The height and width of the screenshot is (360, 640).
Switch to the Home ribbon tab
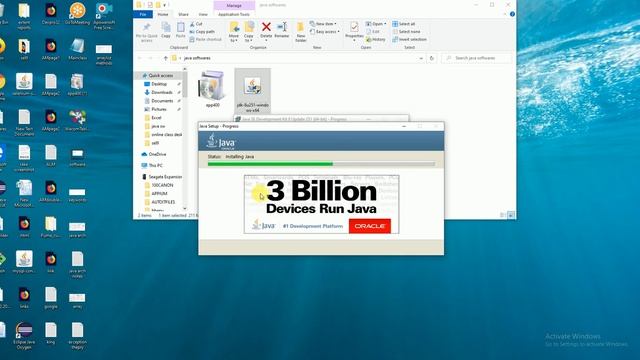[163, 14]
